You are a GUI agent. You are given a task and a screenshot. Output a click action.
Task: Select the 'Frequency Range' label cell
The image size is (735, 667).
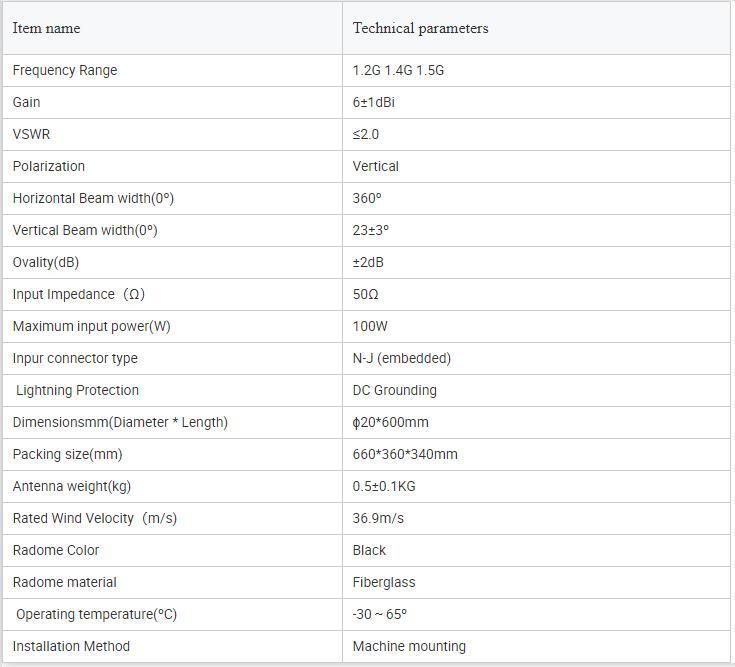[x=172, y=70]
